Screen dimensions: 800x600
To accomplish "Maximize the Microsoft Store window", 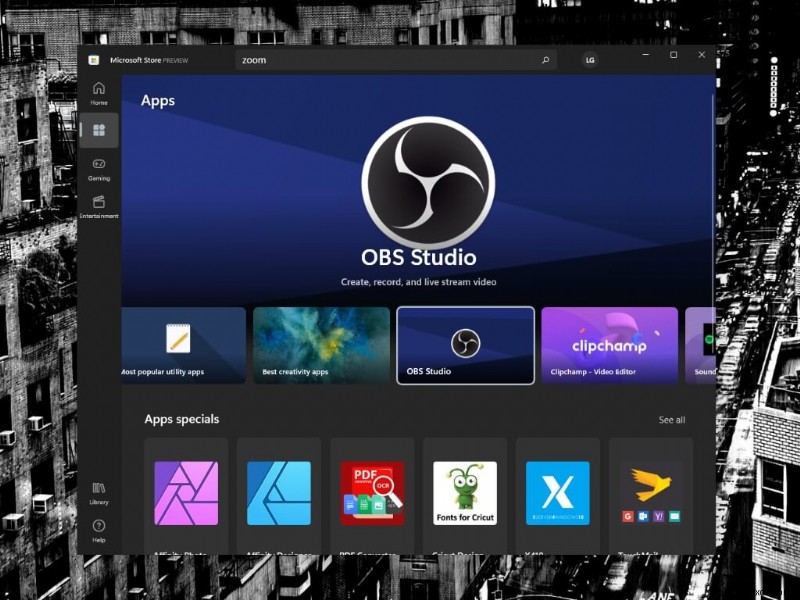I will click(673, 55).
